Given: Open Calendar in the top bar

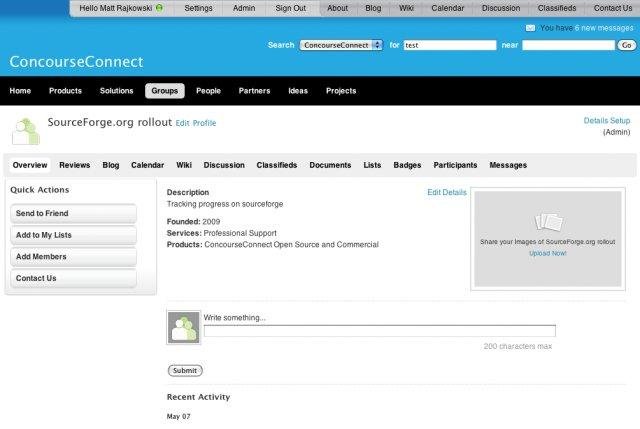Looking at the screenshot, I should click(448, 8).
